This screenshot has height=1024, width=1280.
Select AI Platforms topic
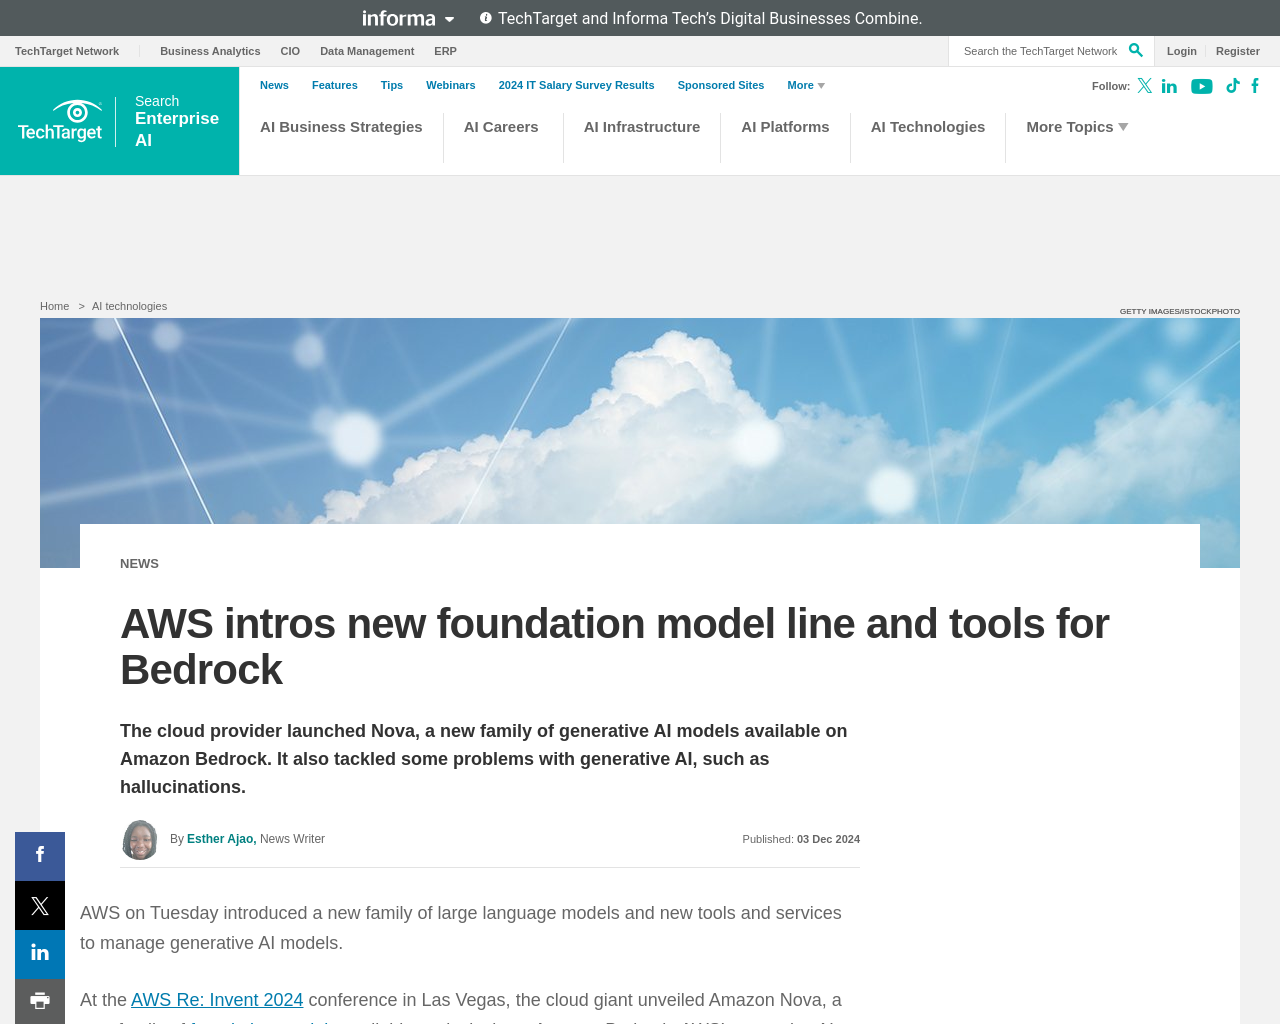pyautogui.click(x=785, y=127)
